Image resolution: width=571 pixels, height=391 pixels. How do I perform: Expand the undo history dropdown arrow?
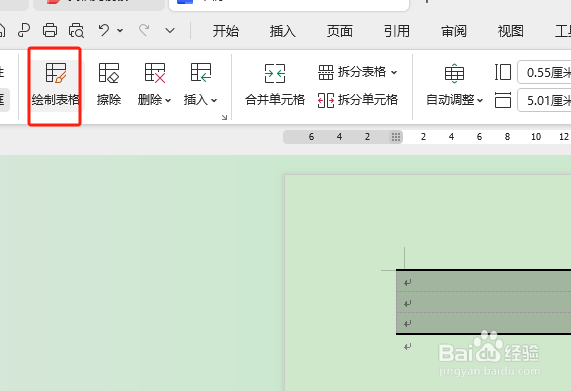(x=120, y=31)
